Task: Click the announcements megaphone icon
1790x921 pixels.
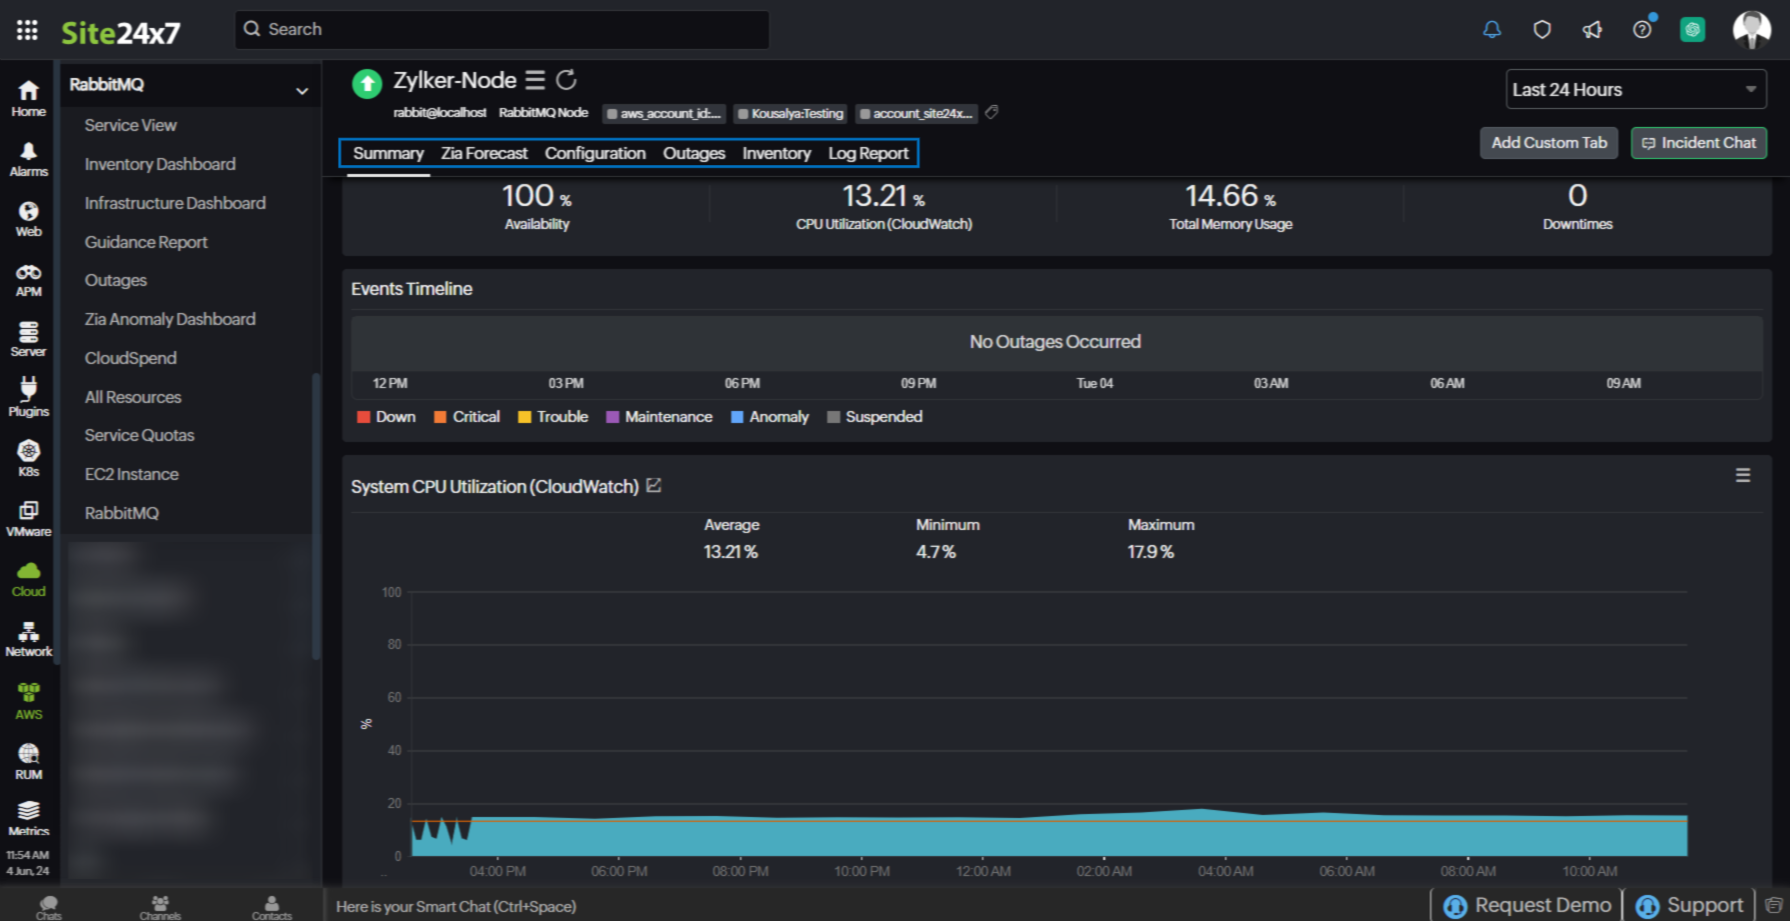Action: click(x=1592, y=29)
